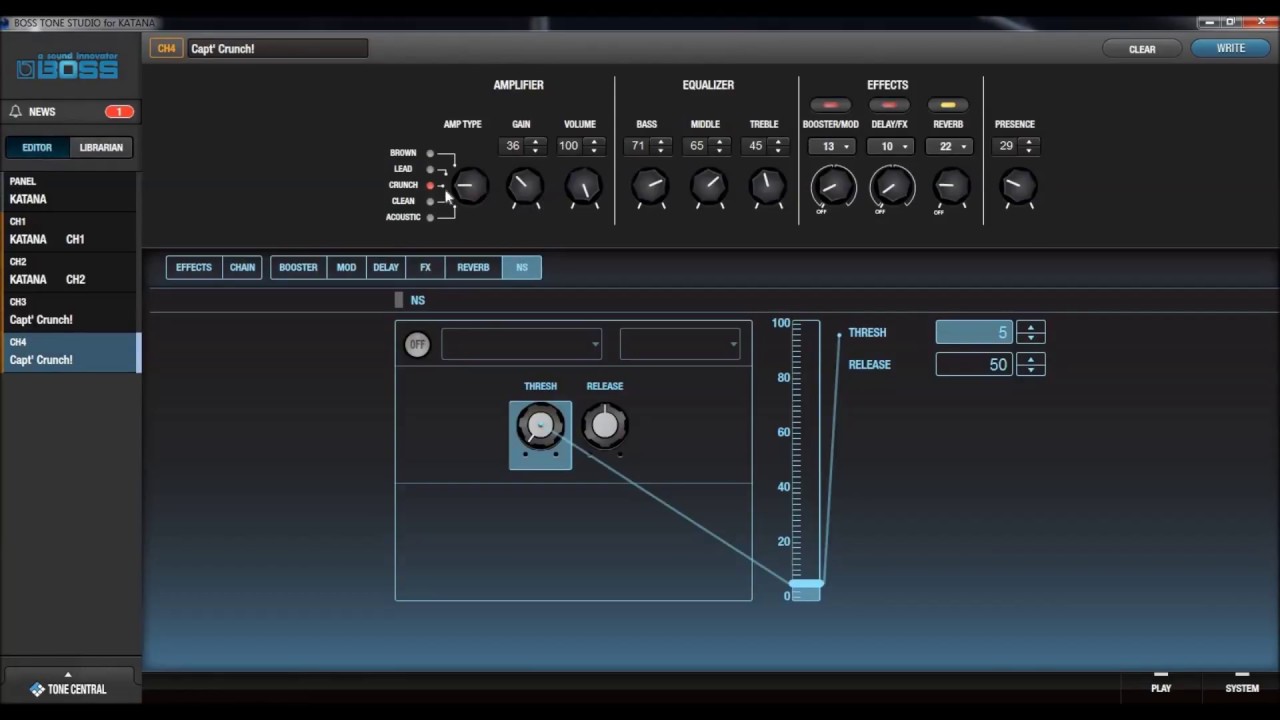Decrease NS Release value stepper
The image size is (1280, 720).
pos(1031,370)
